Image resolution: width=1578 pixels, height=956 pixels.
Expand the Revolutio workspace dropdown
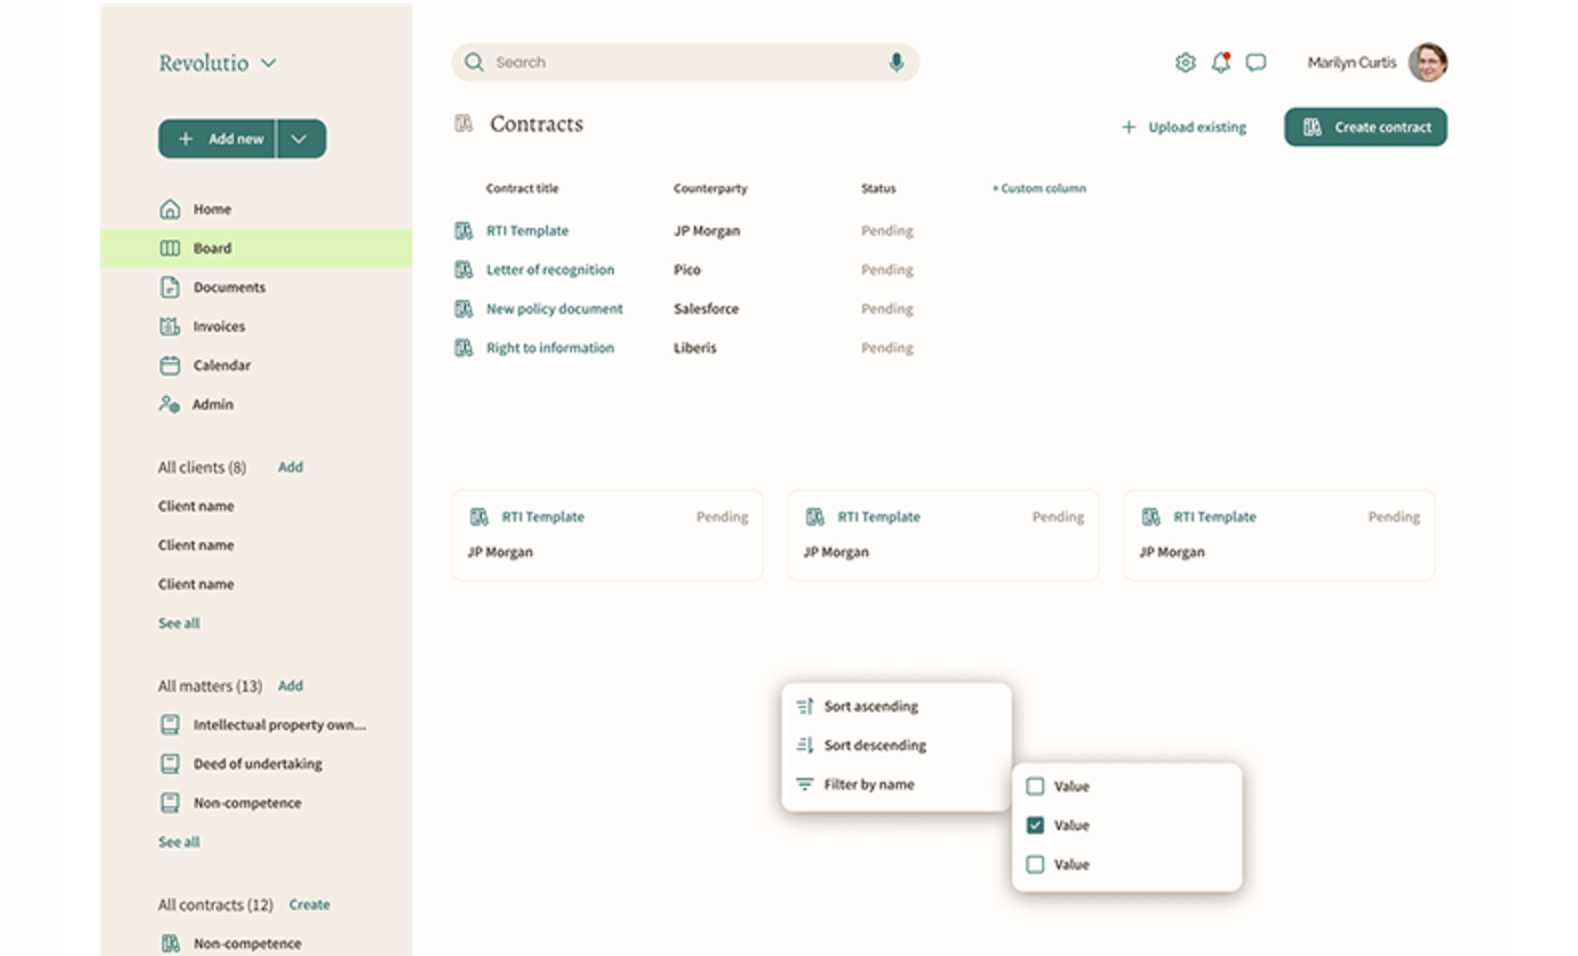[x=268, y=63]
